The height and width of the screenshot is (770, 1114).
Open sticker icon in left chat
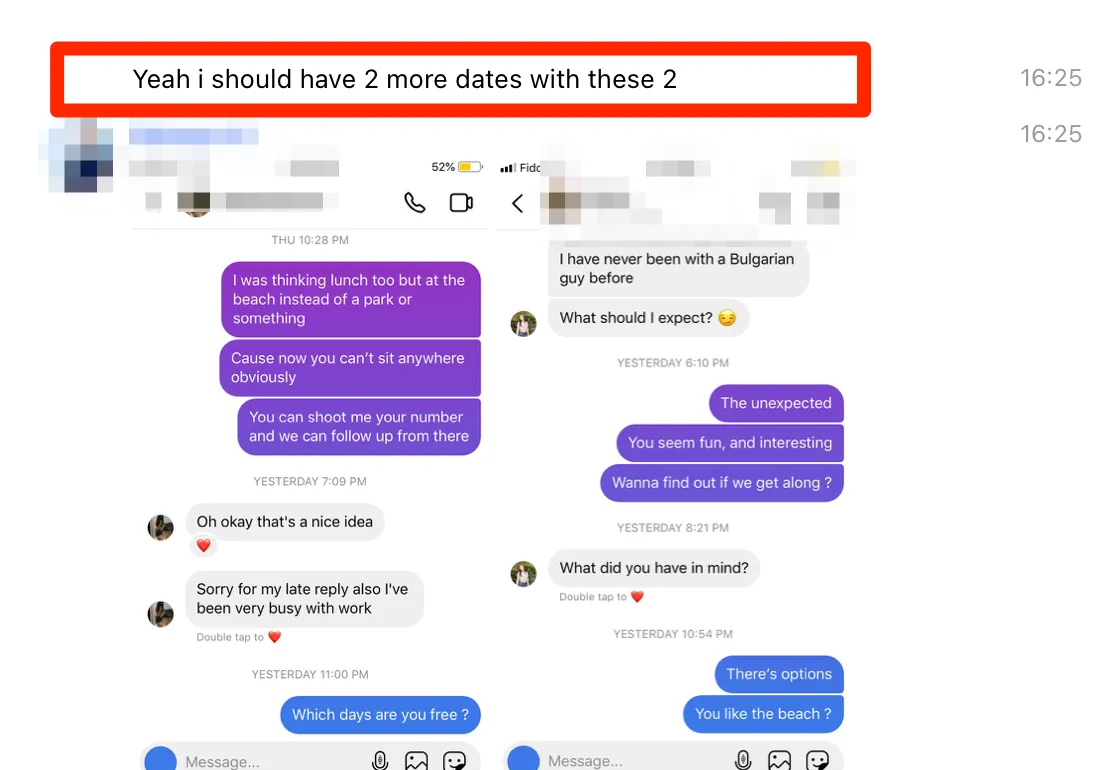pos(454,760)
